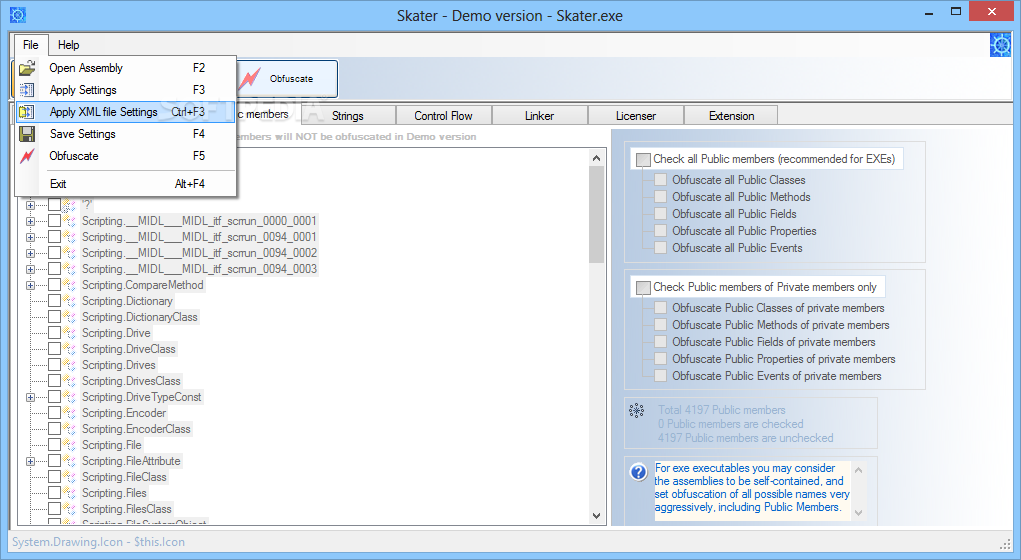The width and height of the screenshot is (1021, 560).
Task: Select the Scripting.DictionaryClass tree item
Action: pos(139,317)
